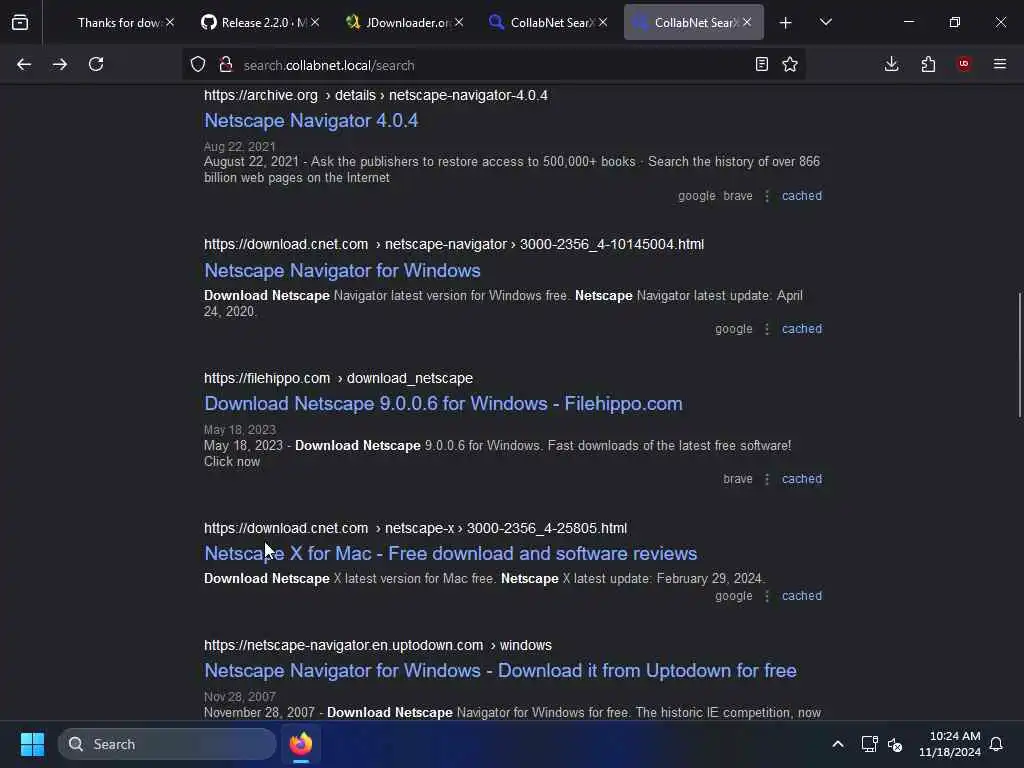
Task: Open the Uptodown Netscape Navigator result
Action: [500, 671]
